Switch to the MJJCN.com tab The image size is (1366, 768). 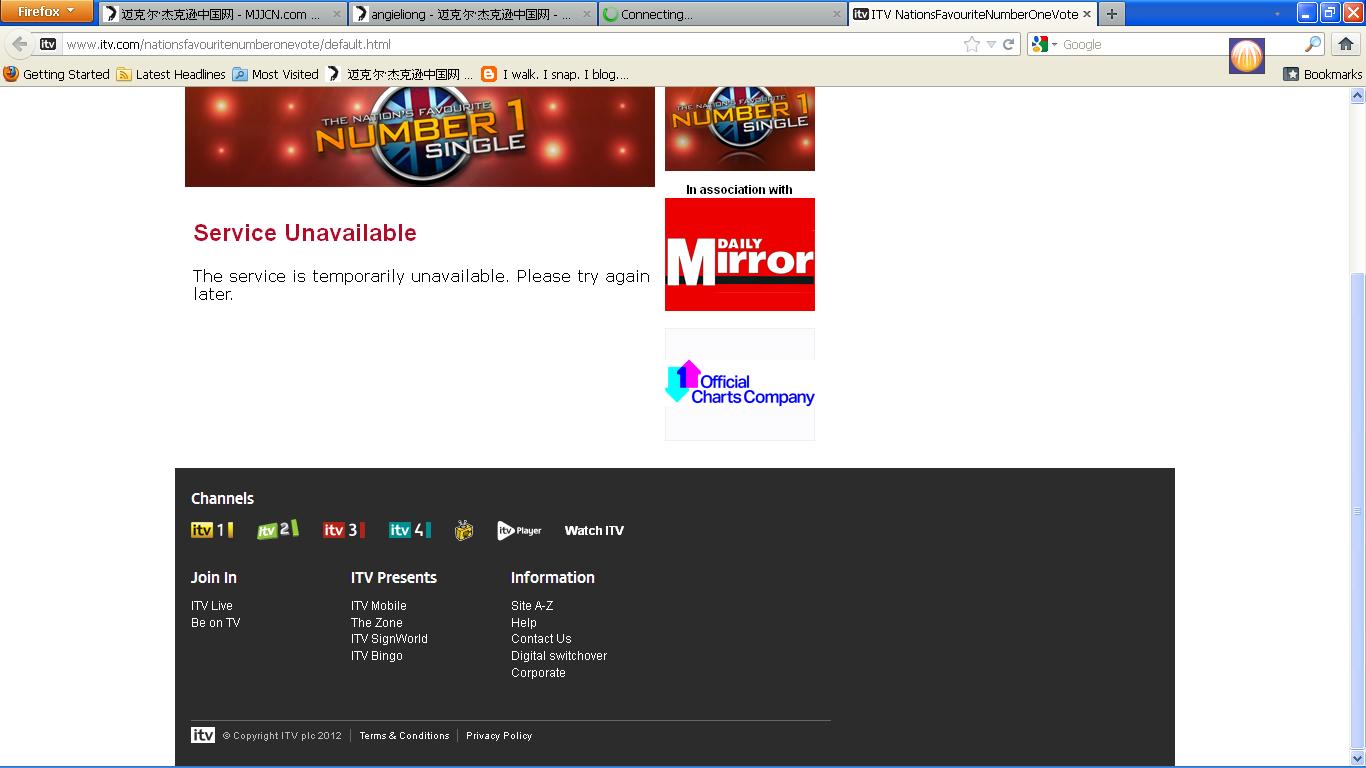coord(220,14)
